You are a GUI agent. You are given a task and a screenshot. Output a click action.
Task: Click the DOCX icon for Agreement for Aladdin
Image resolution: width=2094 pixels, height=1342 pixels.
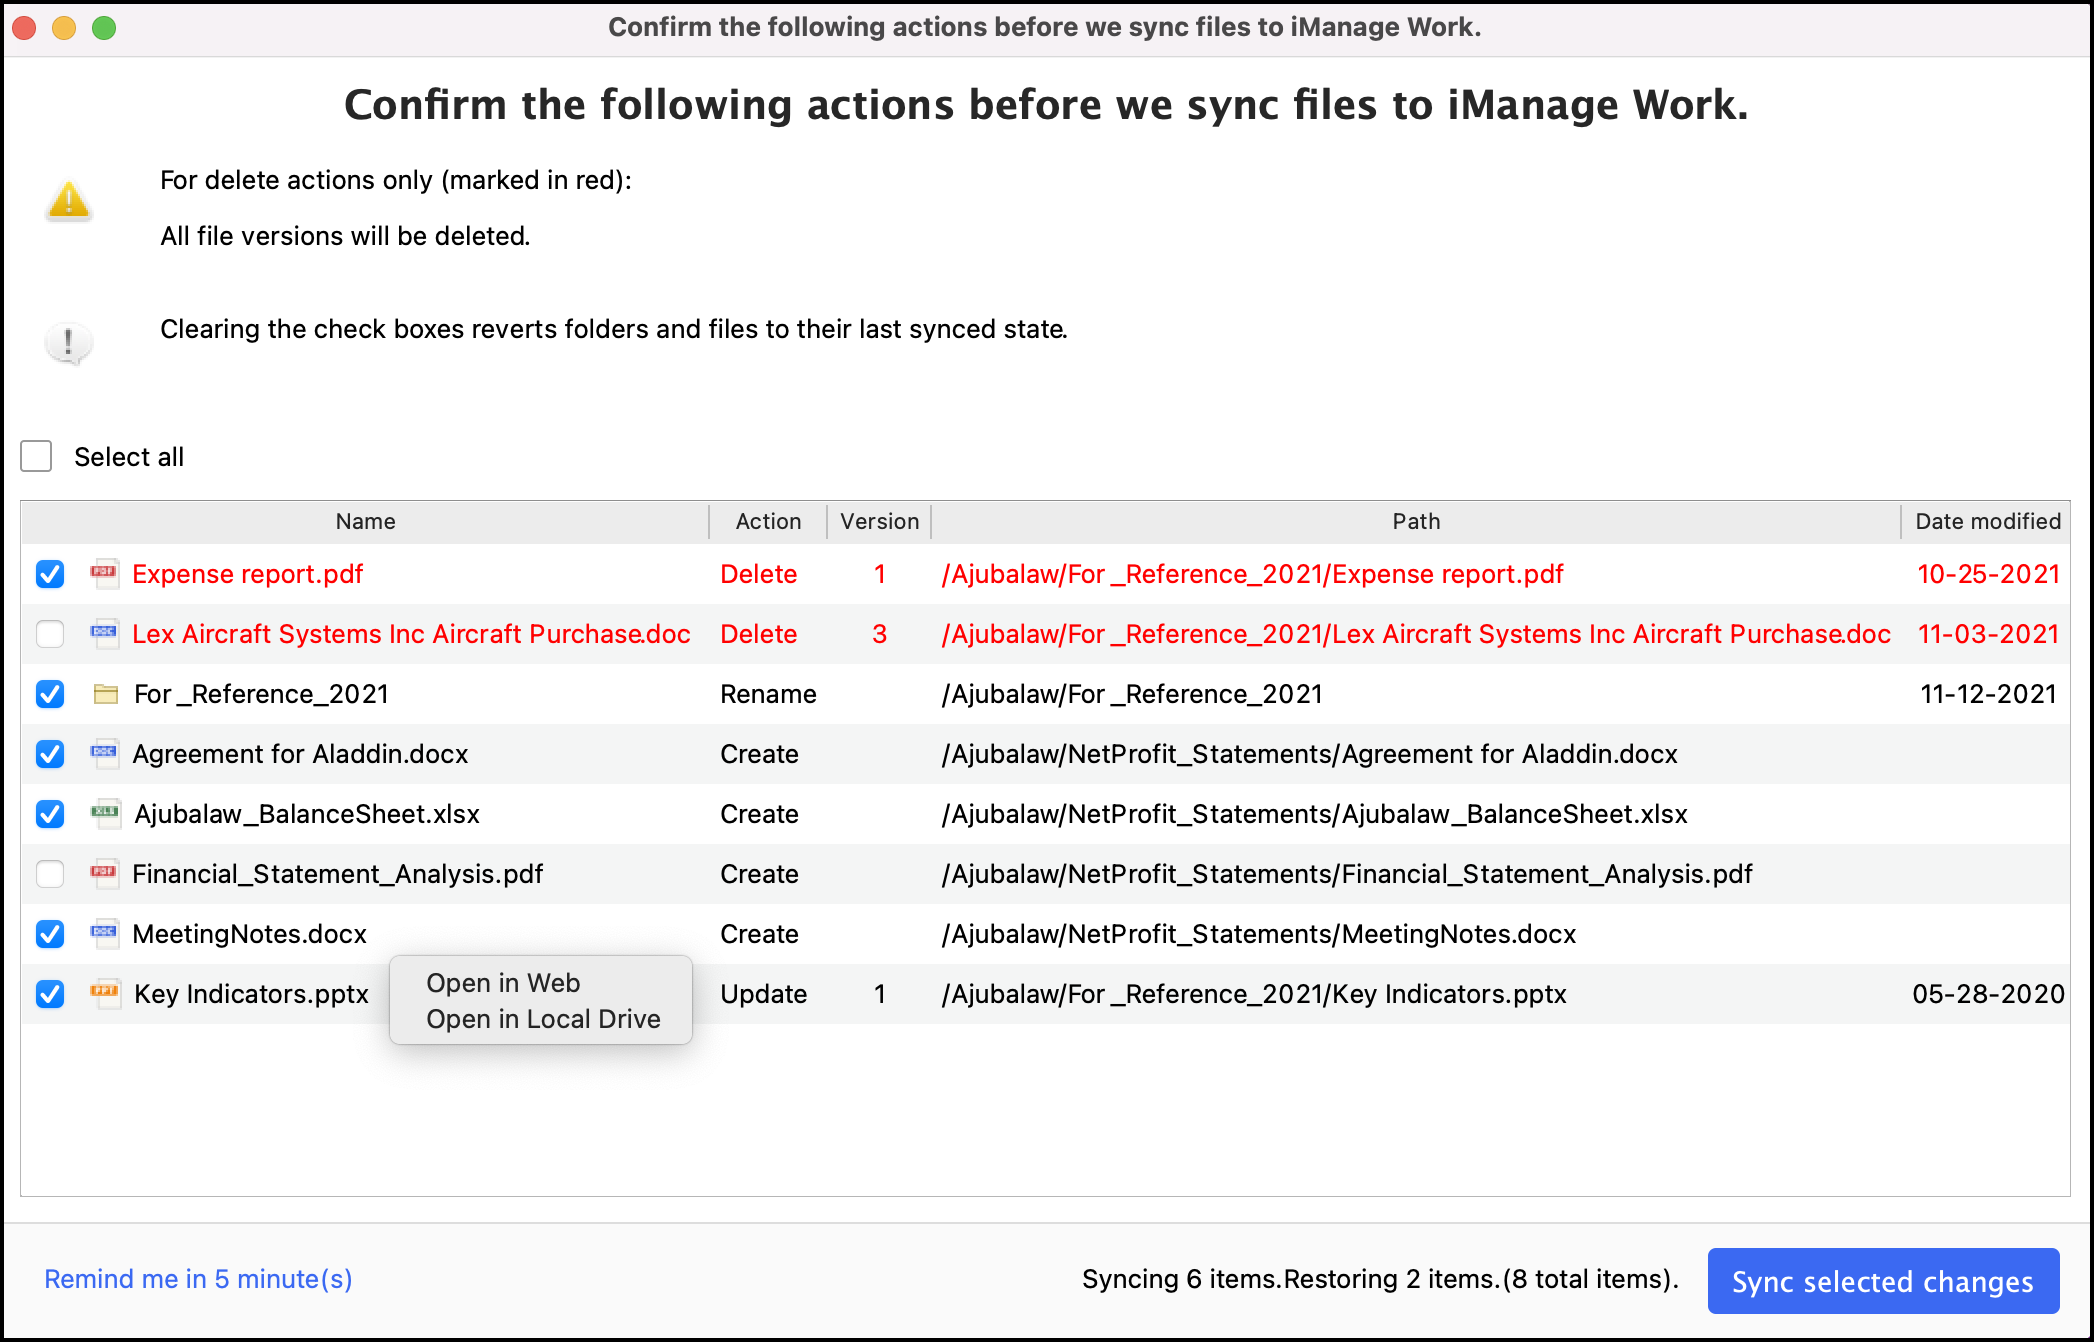[x=104, y=753]
